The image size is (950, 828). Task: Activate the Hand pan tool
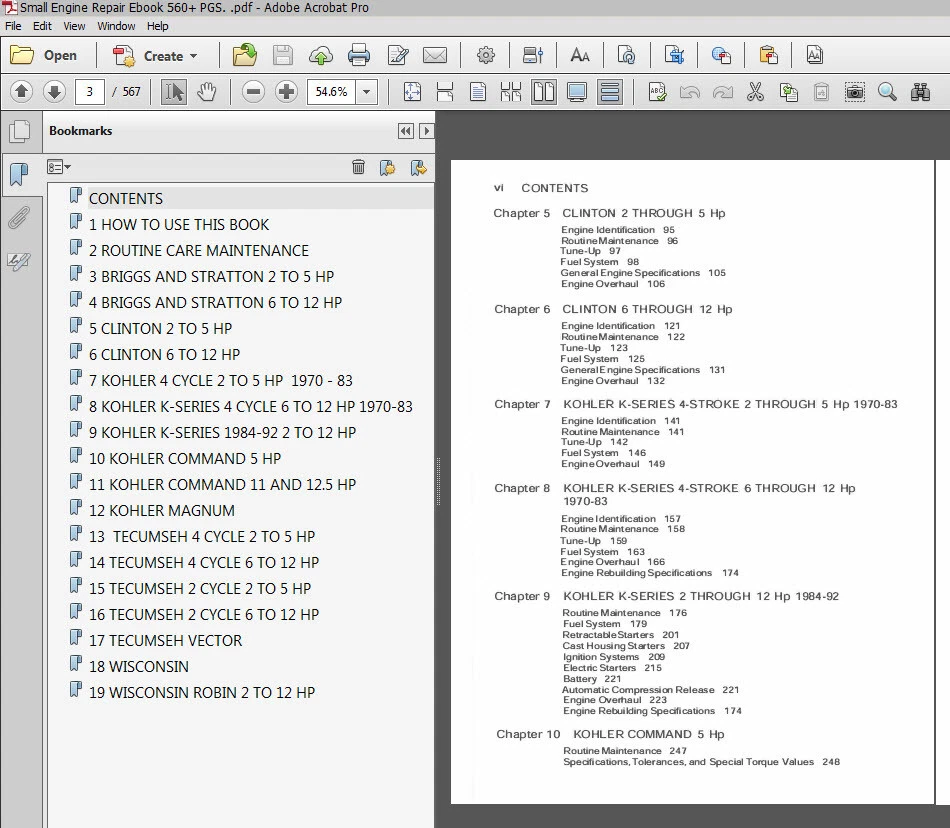click(207, 92)
